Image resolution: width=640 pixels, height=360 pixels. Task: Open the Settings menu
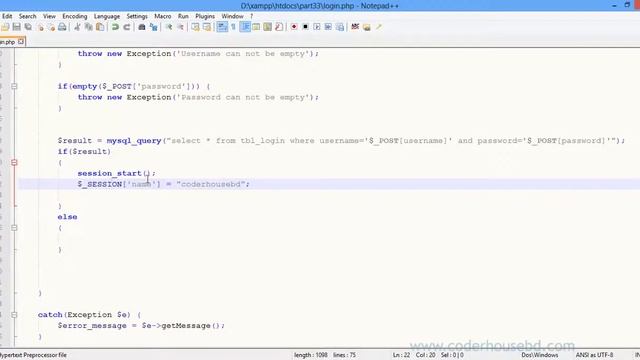point(137,16)
